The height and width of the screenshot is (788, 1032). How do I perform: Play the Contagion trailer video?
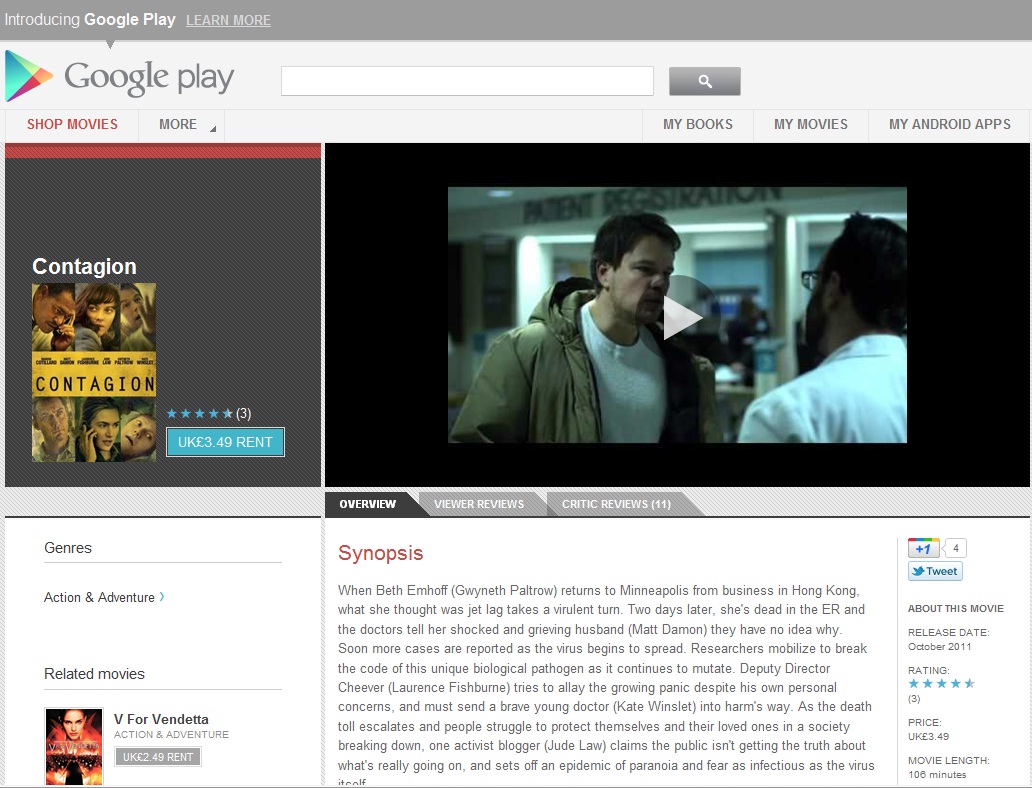(x=682, y=317)
